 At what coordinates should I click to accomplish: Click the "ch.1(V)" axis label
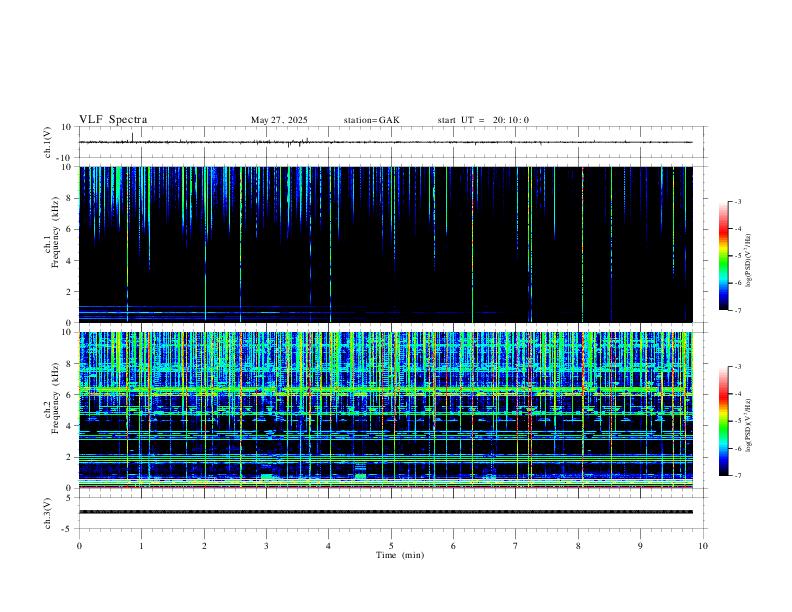[x=48, y=142]
